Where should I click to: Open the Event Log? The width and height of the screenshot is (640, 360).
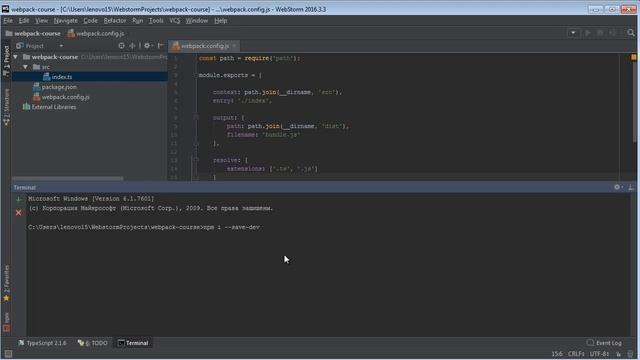pos(604,343)
